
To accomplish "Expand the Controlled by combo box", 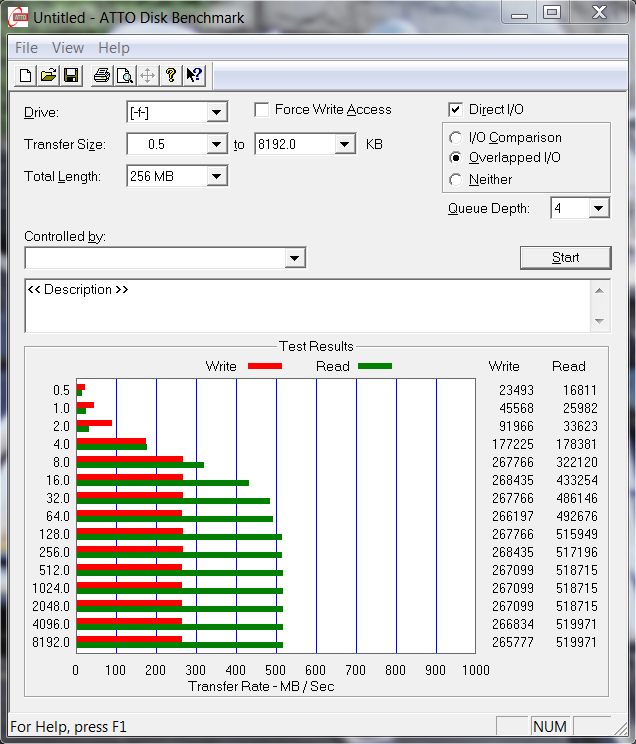I will tap(294, 259).
